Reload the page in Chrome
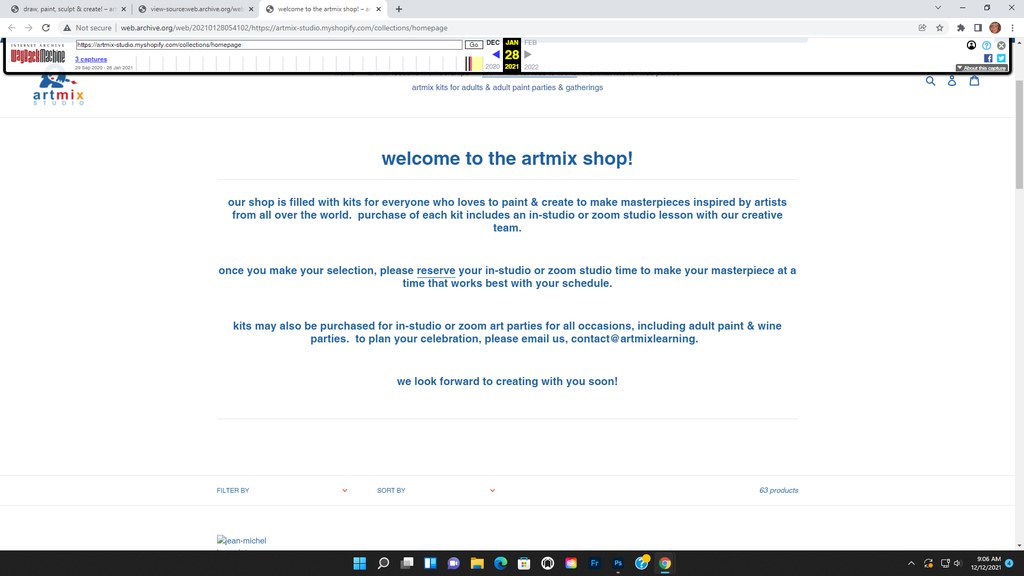Viewport: 1024px width, 576px height. (46, 27)
